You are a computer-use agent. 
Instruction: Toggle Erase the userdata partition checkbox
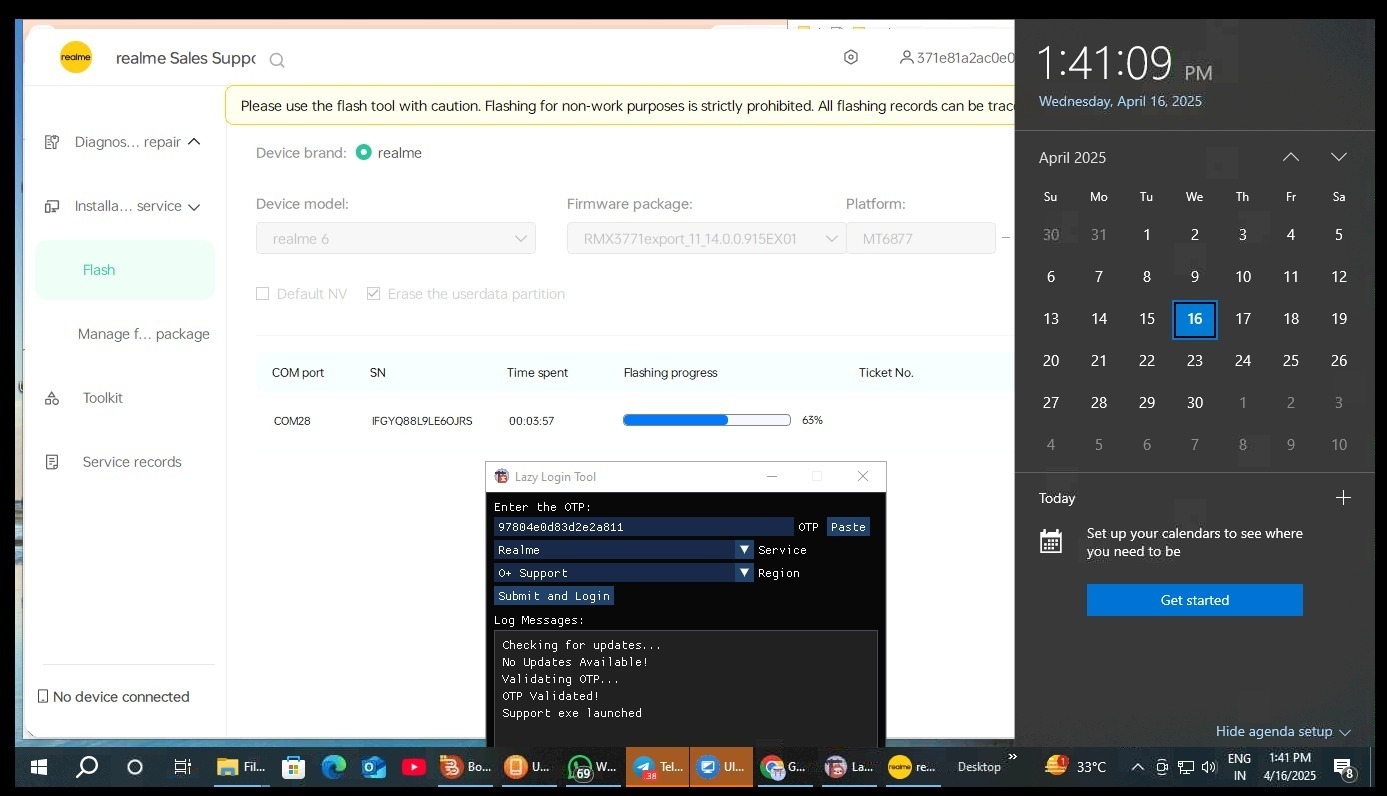pos(374,294)
